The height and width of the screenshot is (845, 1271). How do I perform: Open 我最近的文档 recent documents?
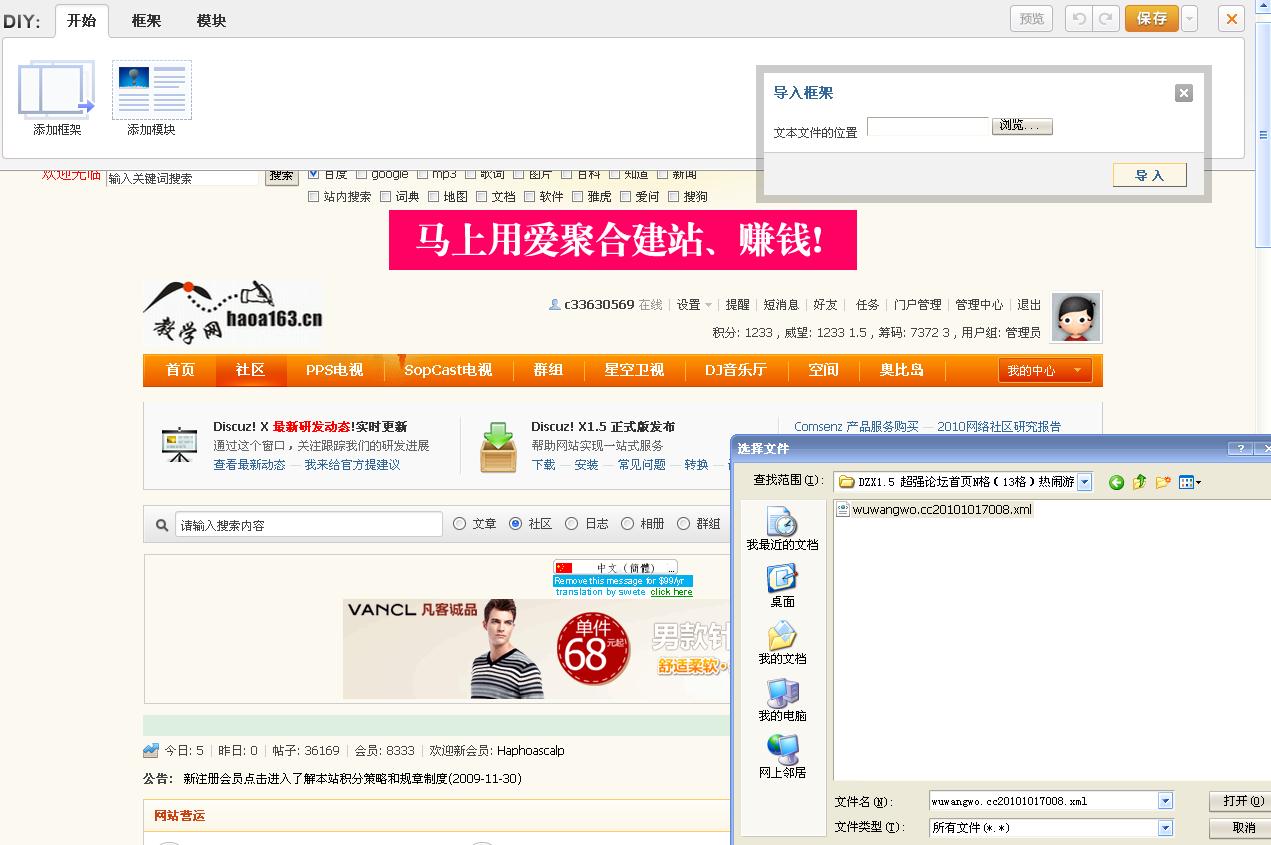tap(782, 529)
